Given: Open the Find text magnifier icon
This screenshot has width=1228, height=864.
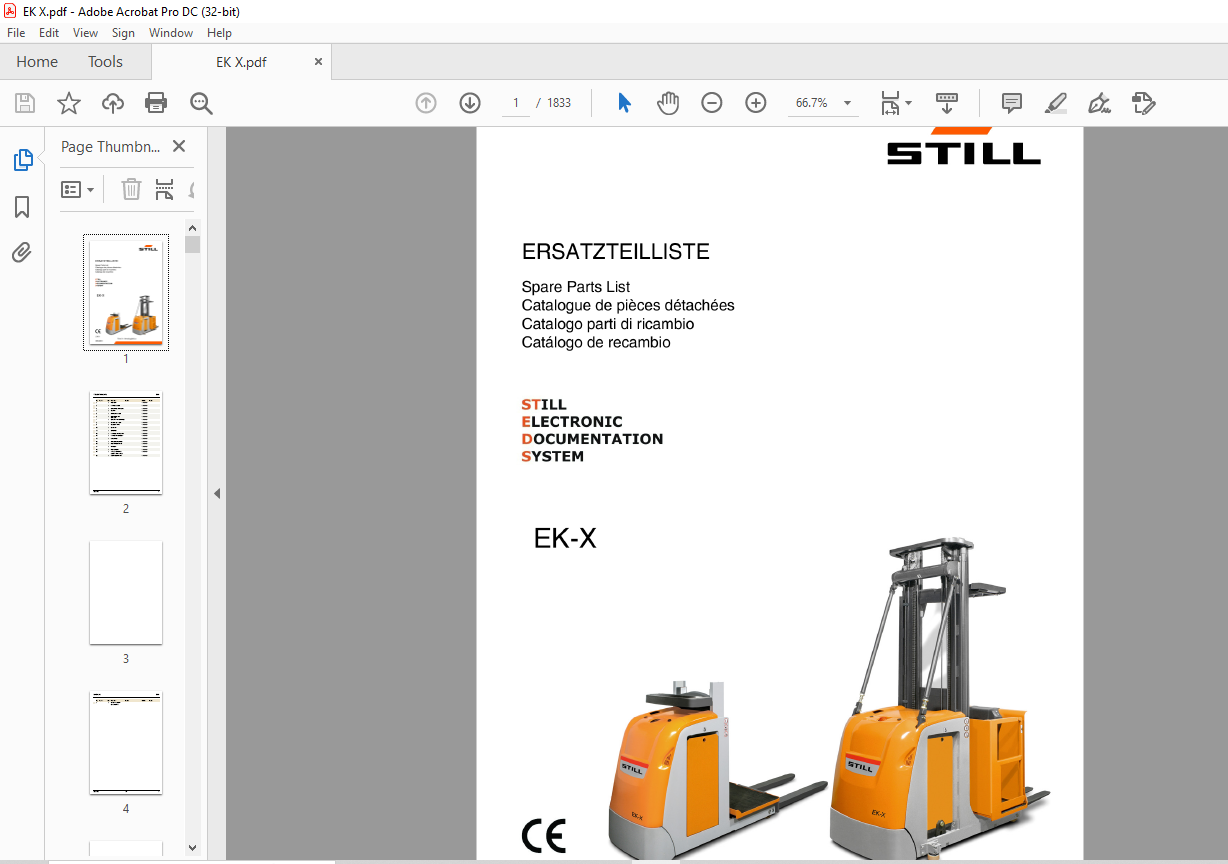Looking at the screenshot, I should (201, 103).
